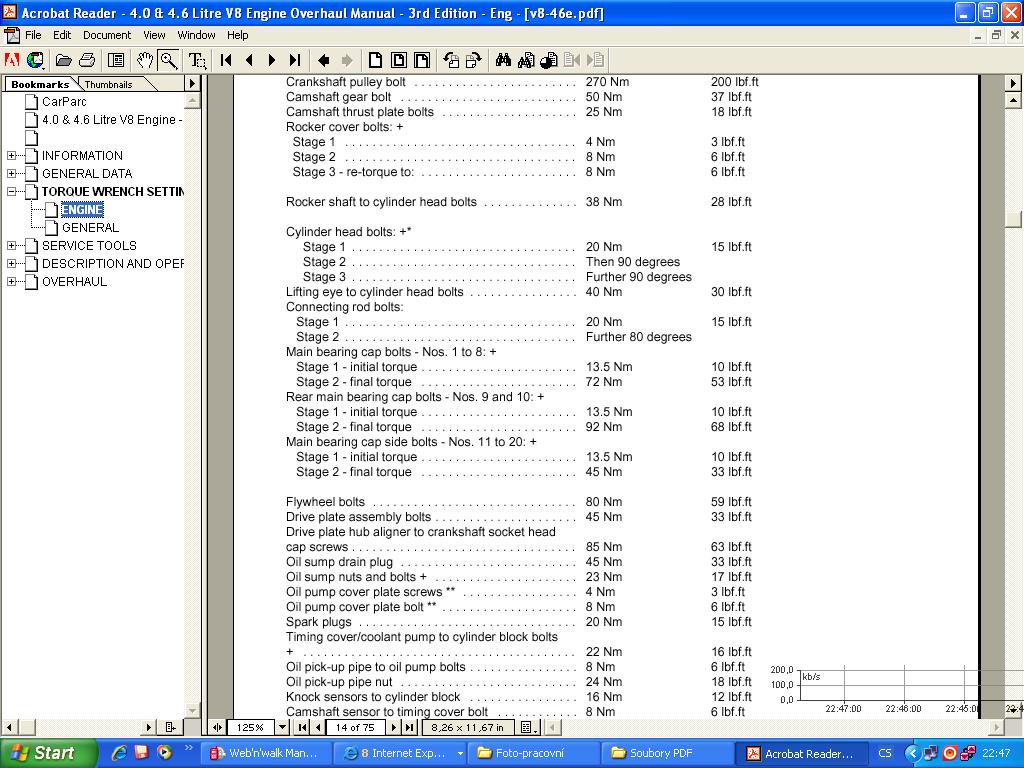Expand the OVERHAUL bookmark node
The height and width of the screenshot is (768, 1024).
click(x=12, y=282)
